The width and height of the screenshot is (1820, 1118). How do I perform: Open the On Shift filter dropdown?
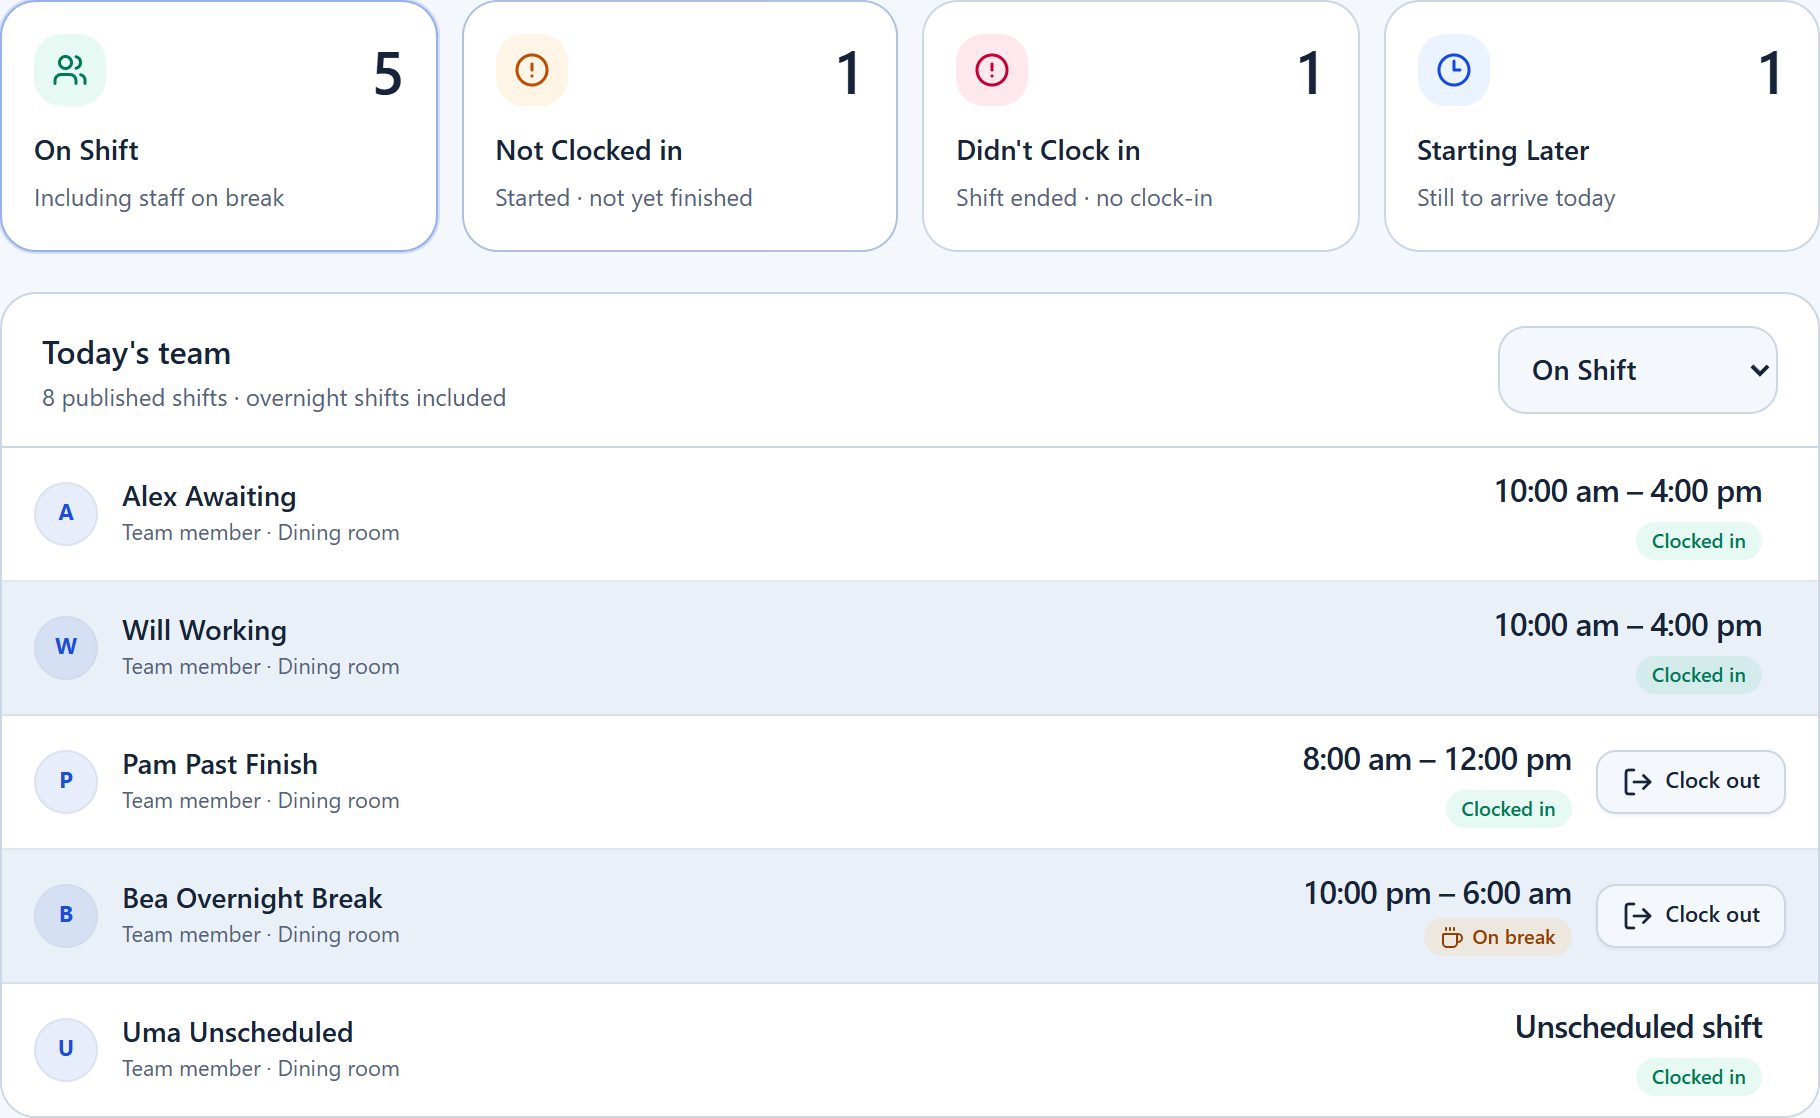1637,370
